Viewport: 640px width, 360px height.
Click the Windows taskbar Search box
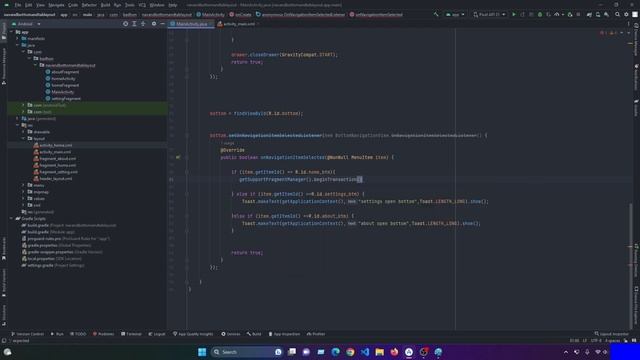click(247, 352)
